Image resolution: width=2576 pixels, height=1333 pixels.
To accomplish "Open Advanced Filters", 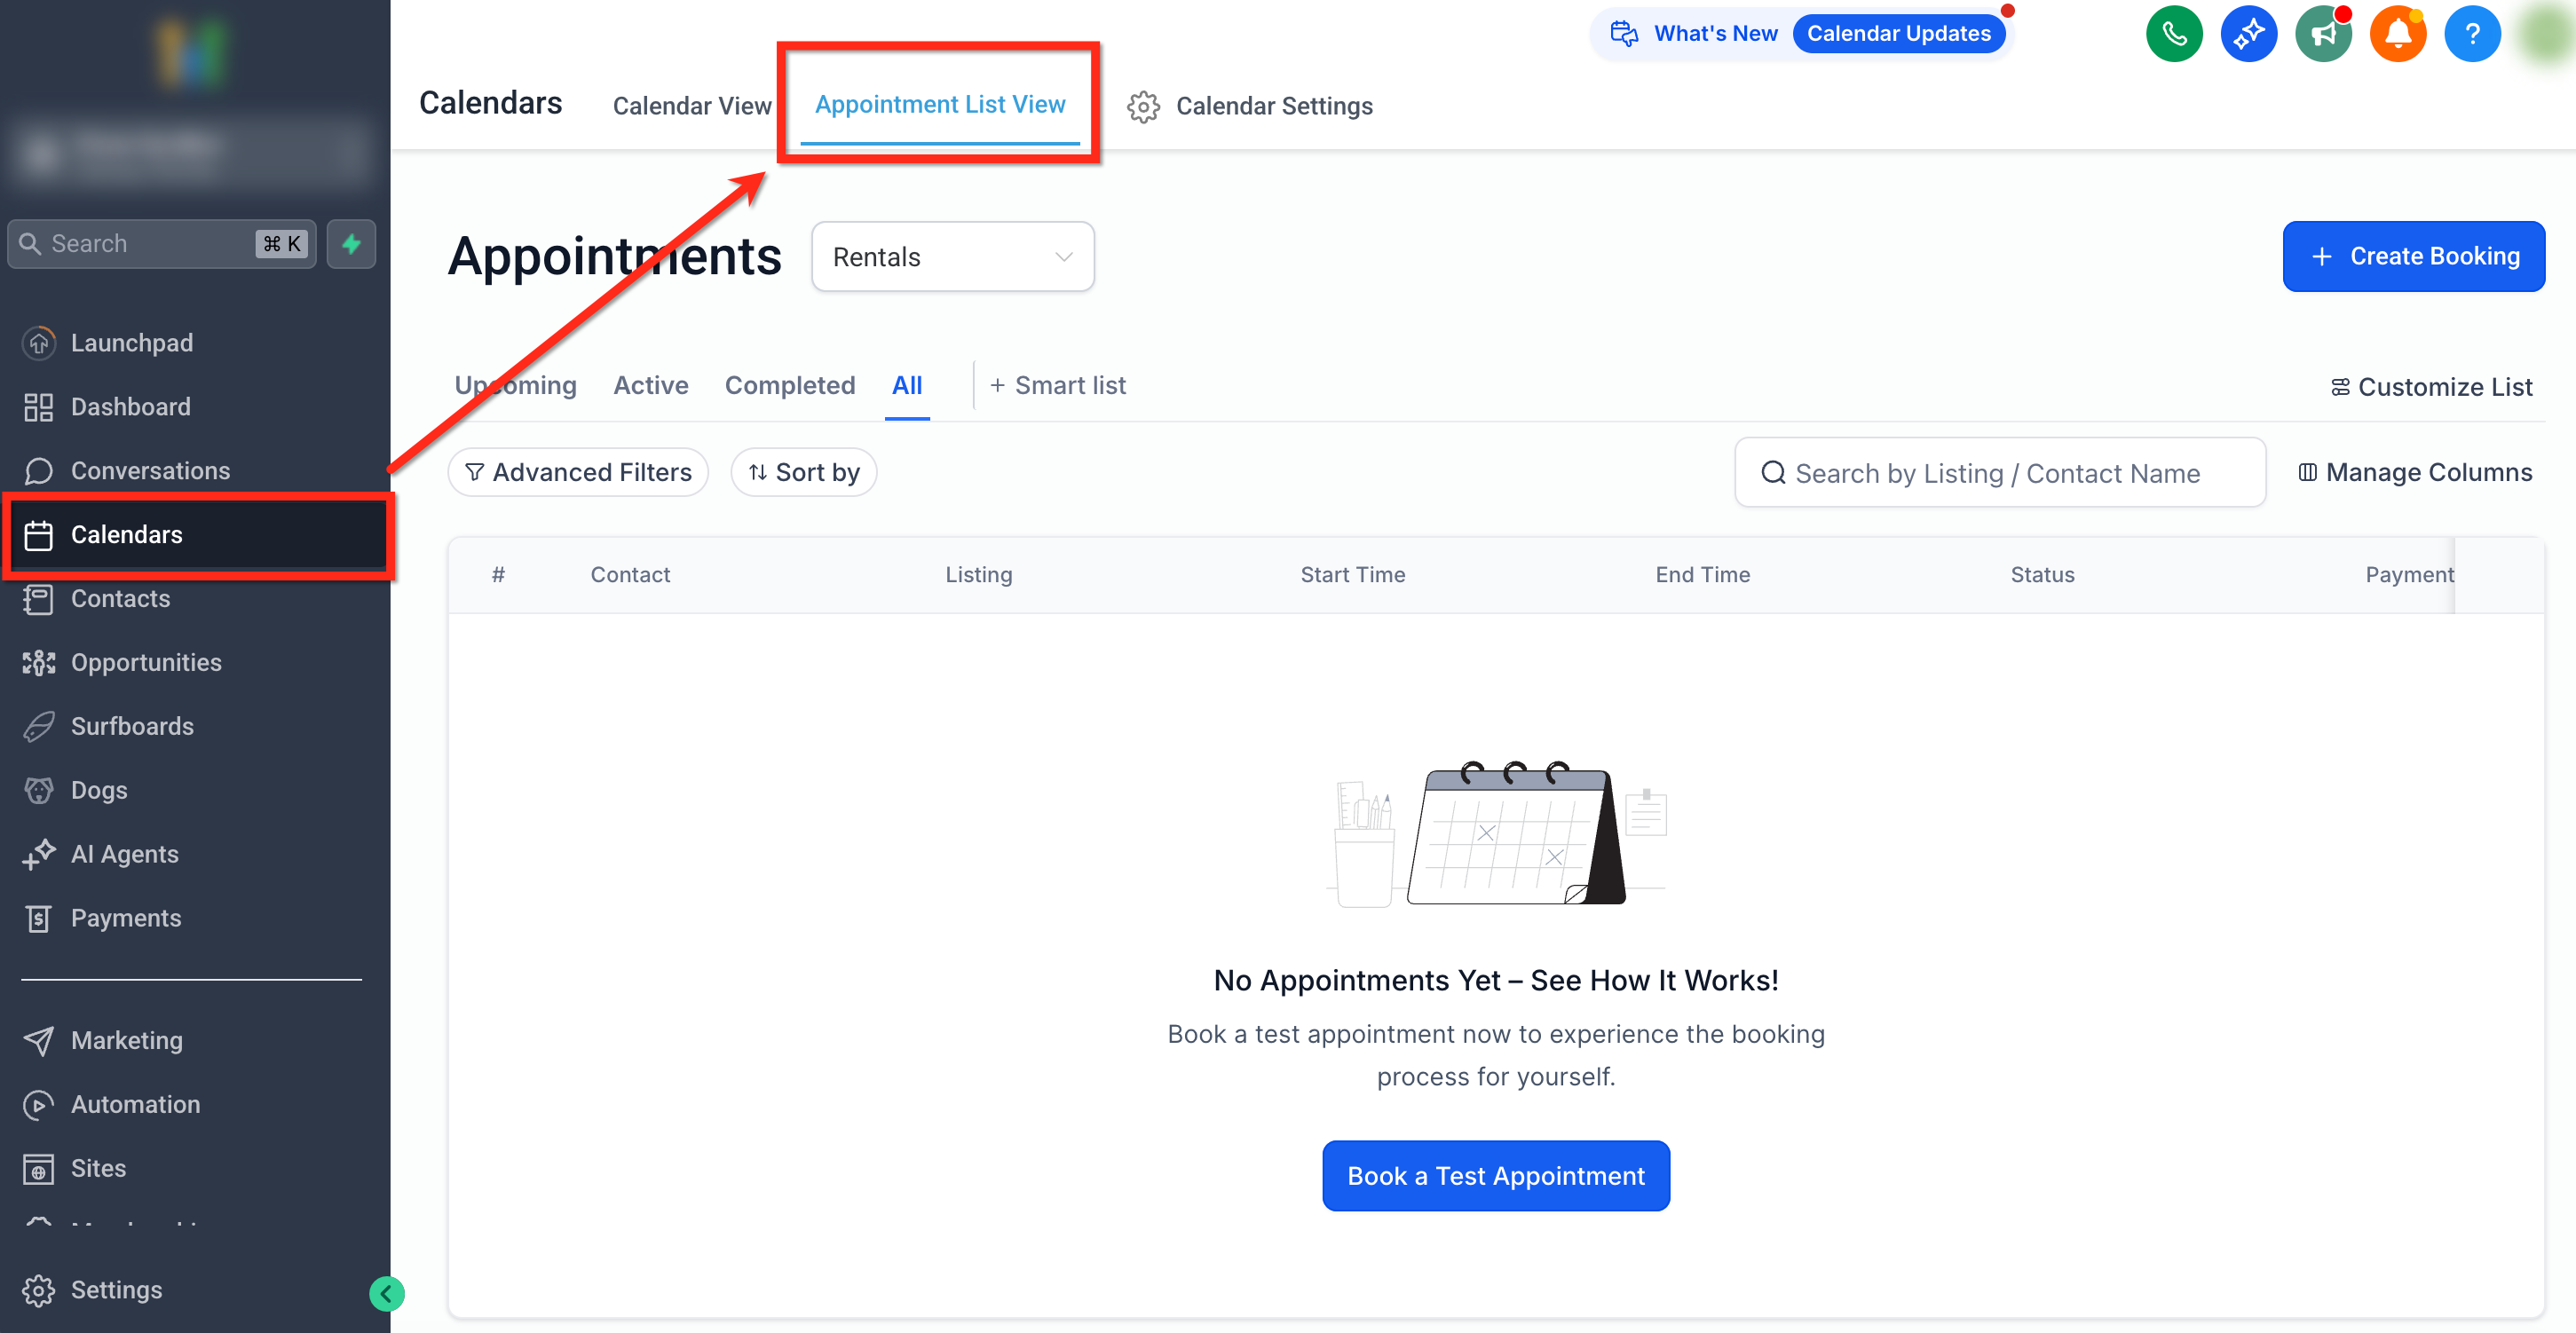I will (578, 472).
